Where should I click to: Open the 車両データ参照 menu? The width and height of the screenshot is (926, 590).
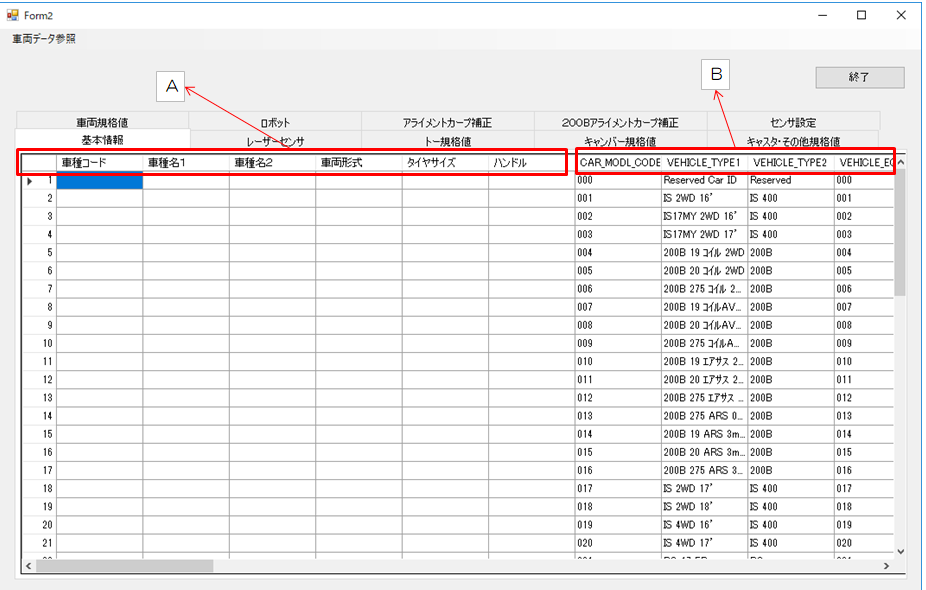coord(44,39)
